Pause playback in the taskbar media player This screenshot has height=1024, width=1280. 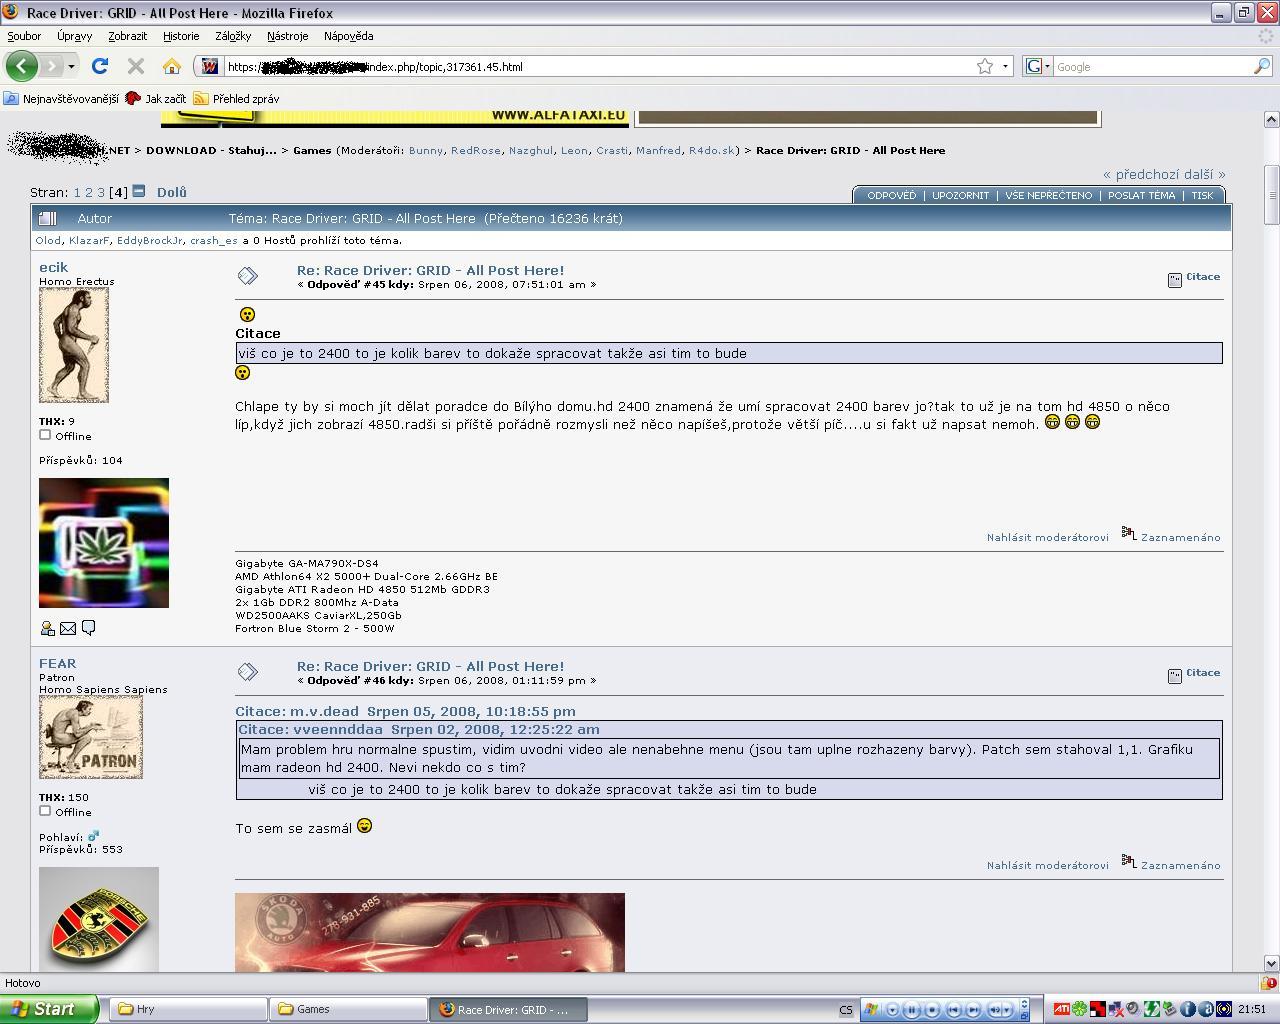[912, 1010]
